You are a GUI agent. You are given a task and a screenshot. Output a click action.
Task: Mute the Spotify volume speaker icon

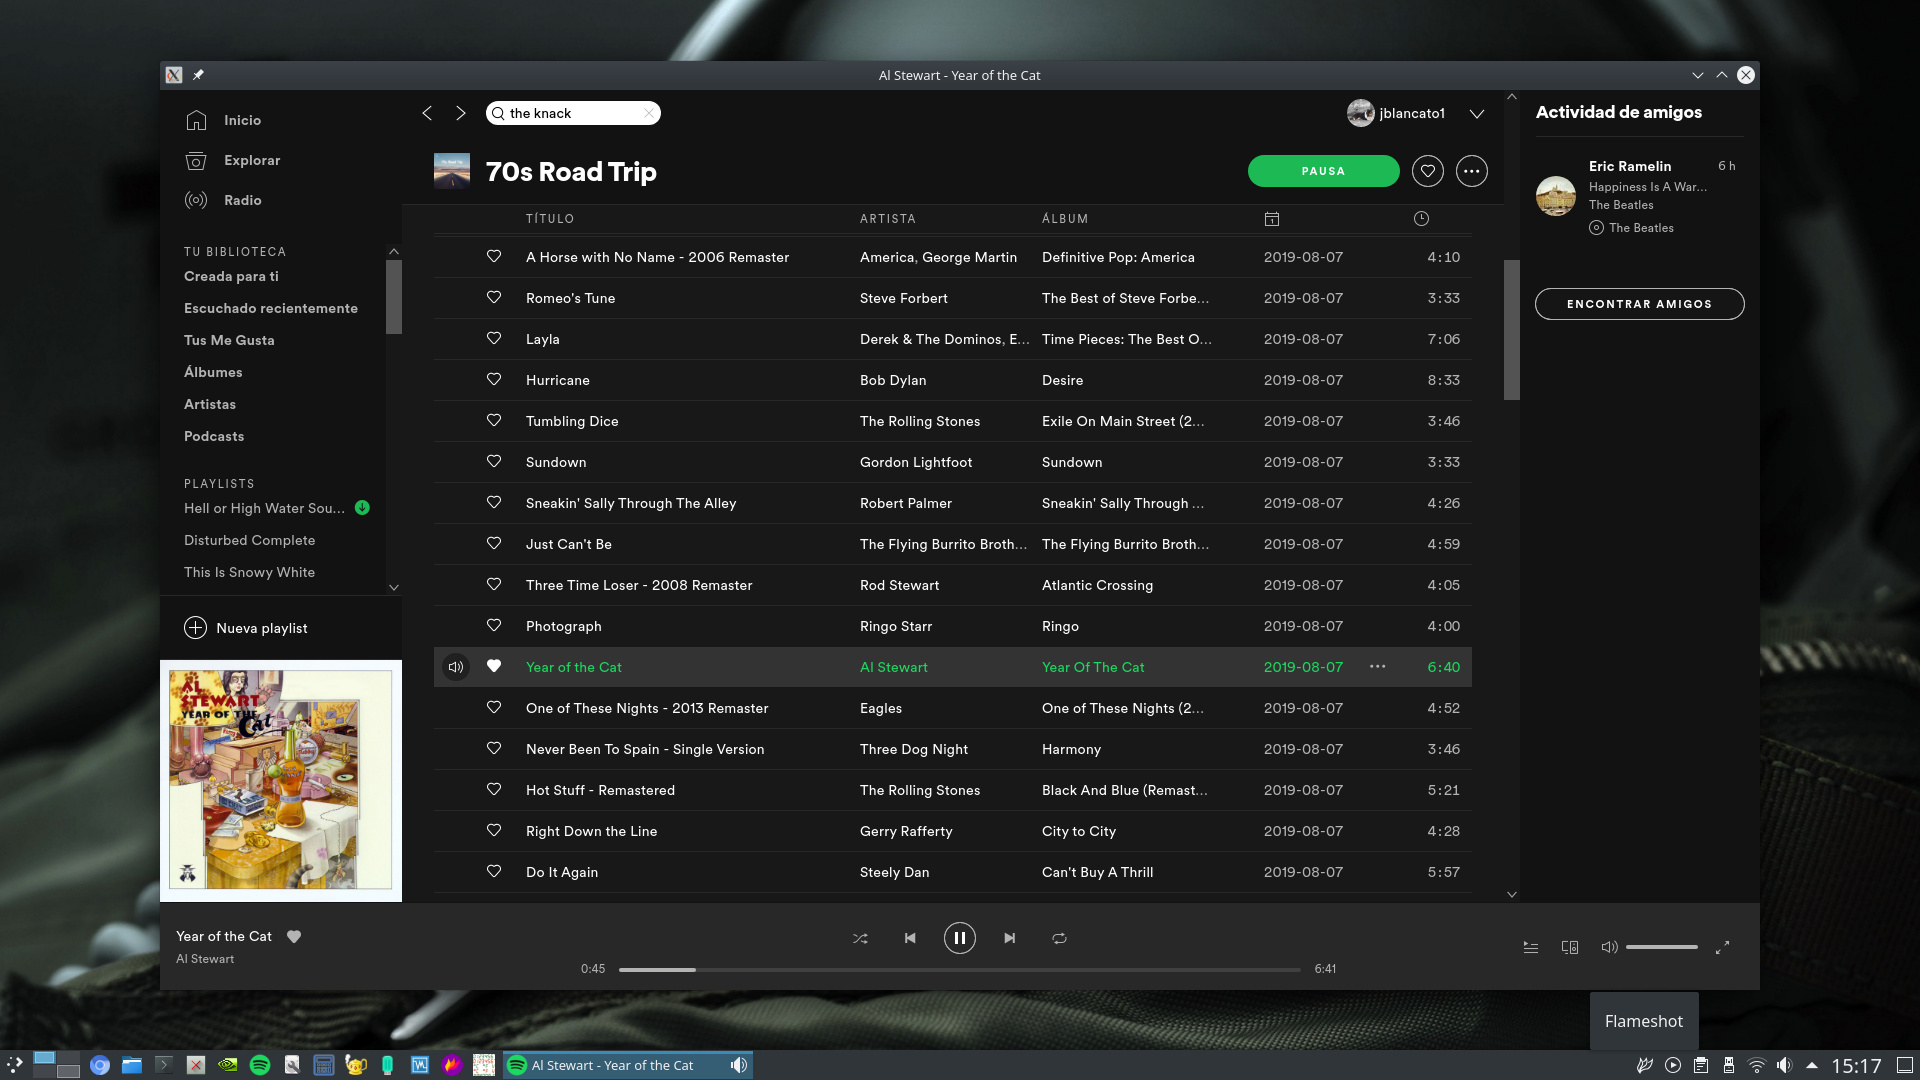(1609, 947)
